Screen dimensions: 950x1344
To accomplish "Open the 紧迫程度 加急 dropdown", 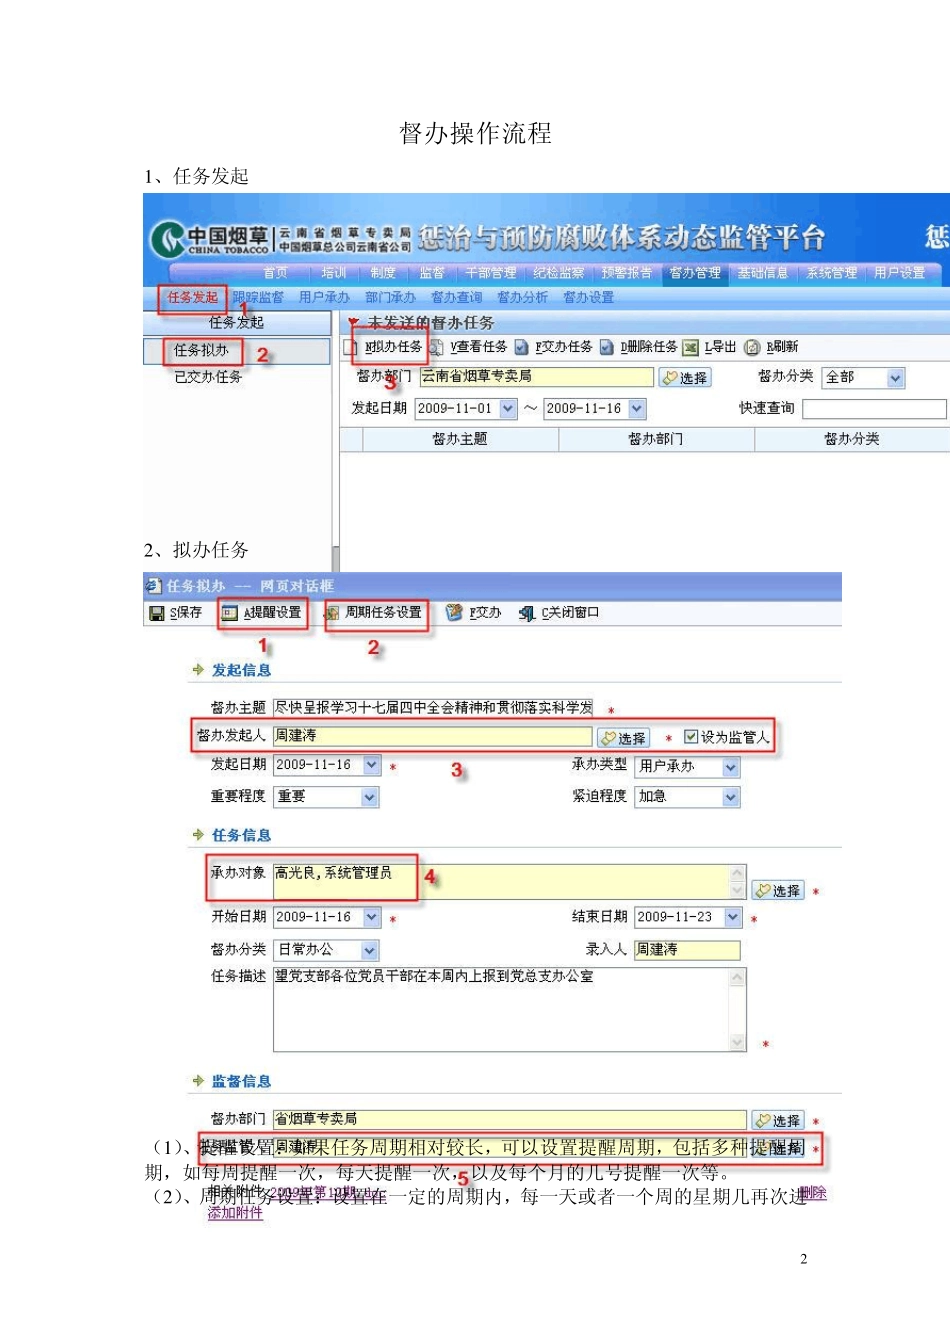I will 731,797.
